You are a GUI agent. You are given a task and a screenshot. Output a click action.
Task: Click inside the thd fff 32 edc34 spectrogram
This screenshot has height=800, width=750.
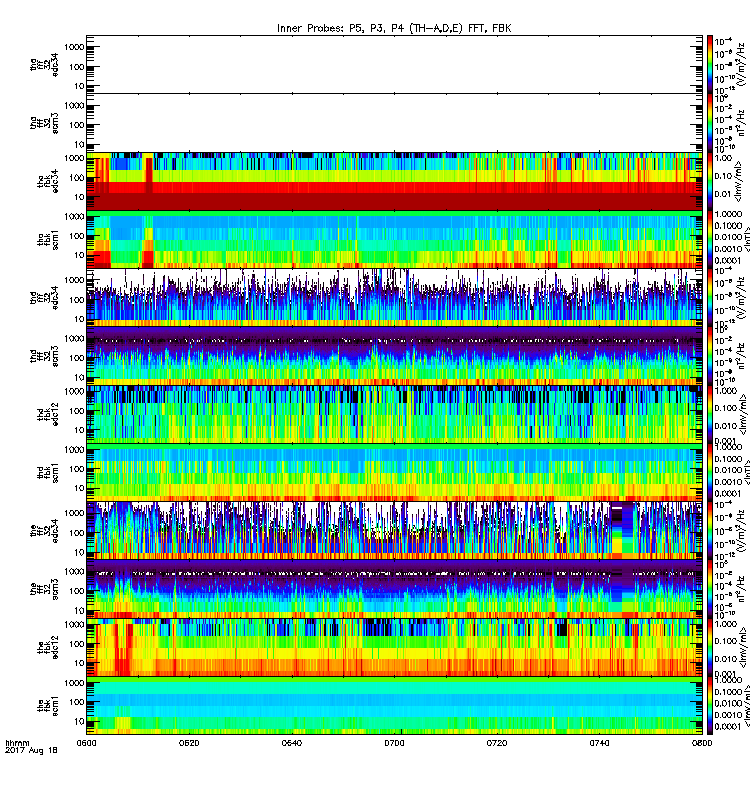[394, 297]
